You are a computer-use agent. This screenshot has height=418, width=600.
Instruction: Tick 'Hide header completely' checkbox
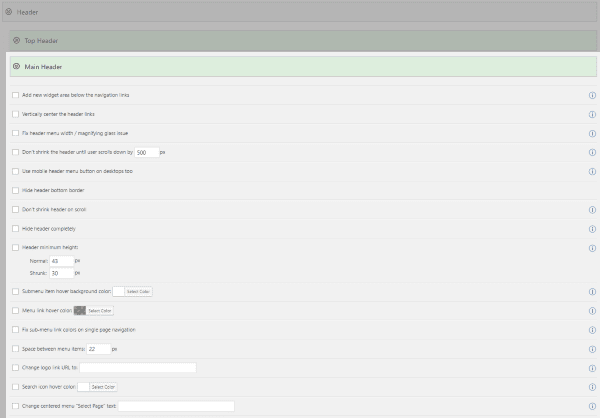tap(15, 229)
